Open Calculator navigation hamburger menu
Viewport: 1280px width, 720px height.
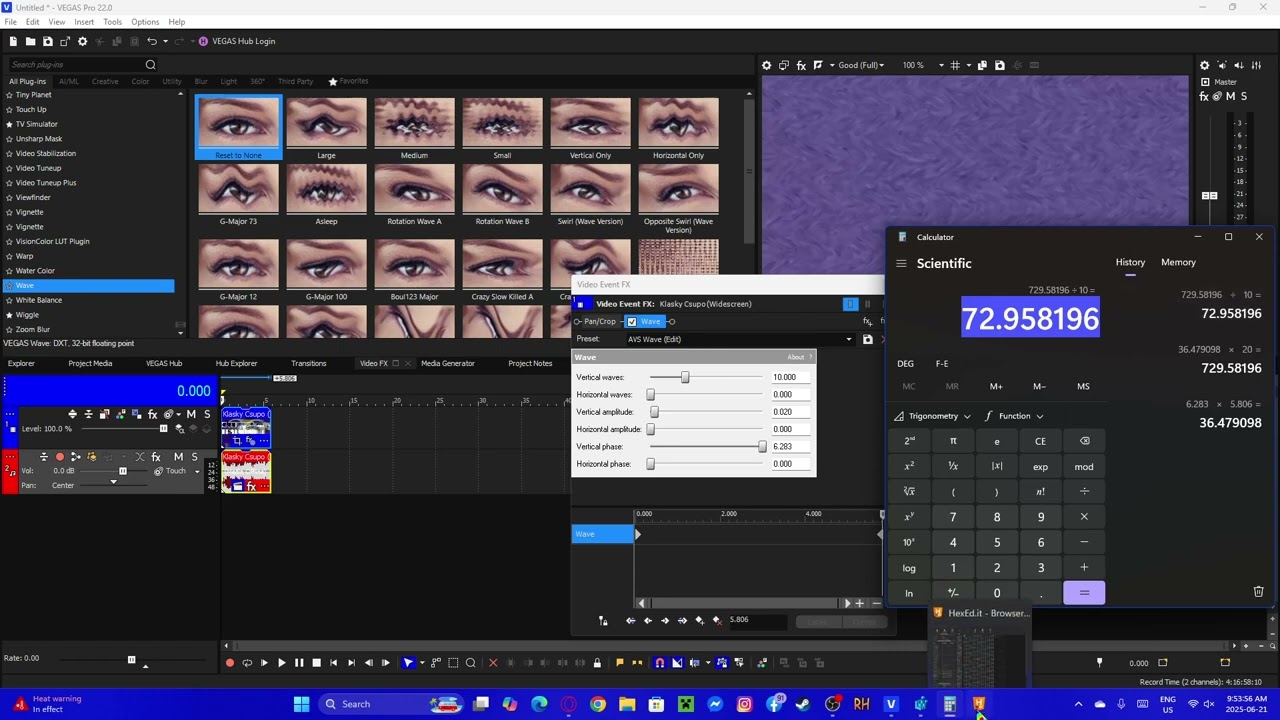[x=901, y=264]
